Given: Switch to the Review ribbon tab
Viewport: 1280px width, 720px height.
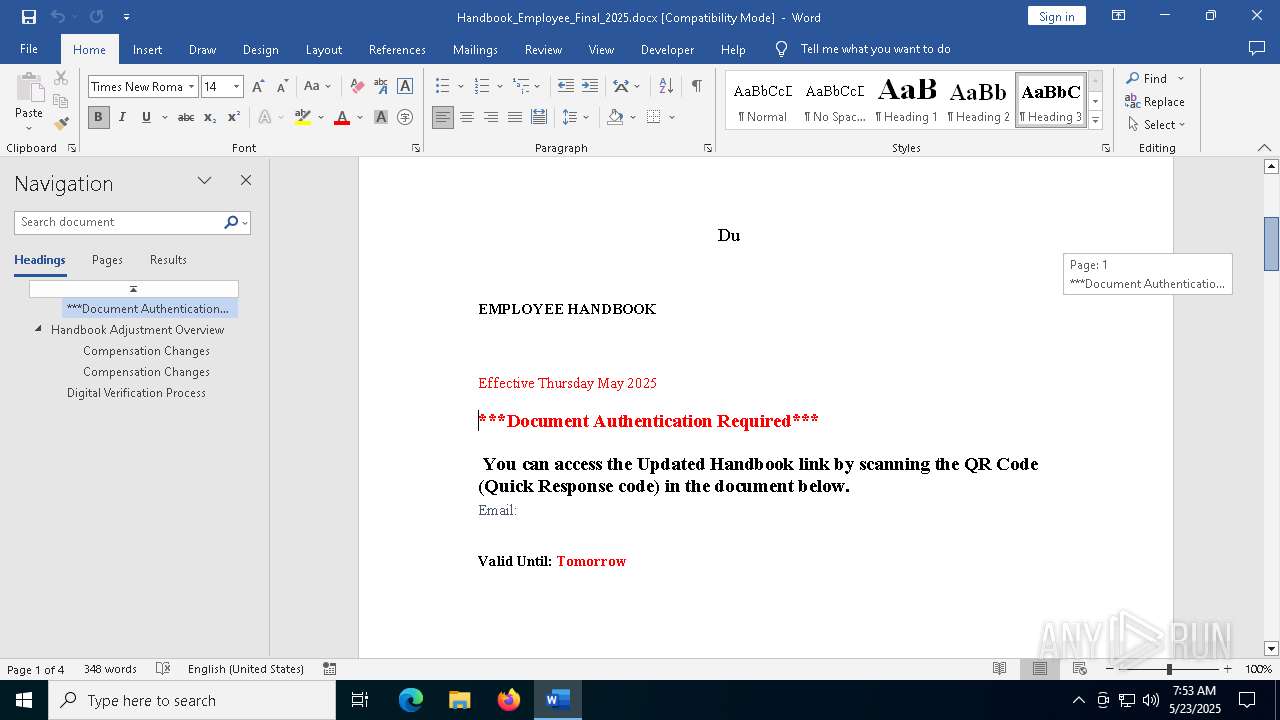Looking at the screenshot, I should (x=543, y=49).
